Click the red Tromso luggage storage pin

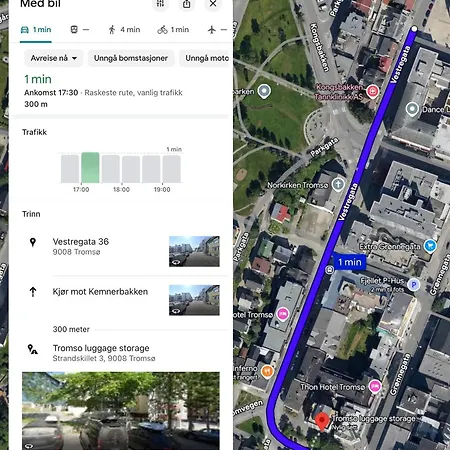click(322, 421)
